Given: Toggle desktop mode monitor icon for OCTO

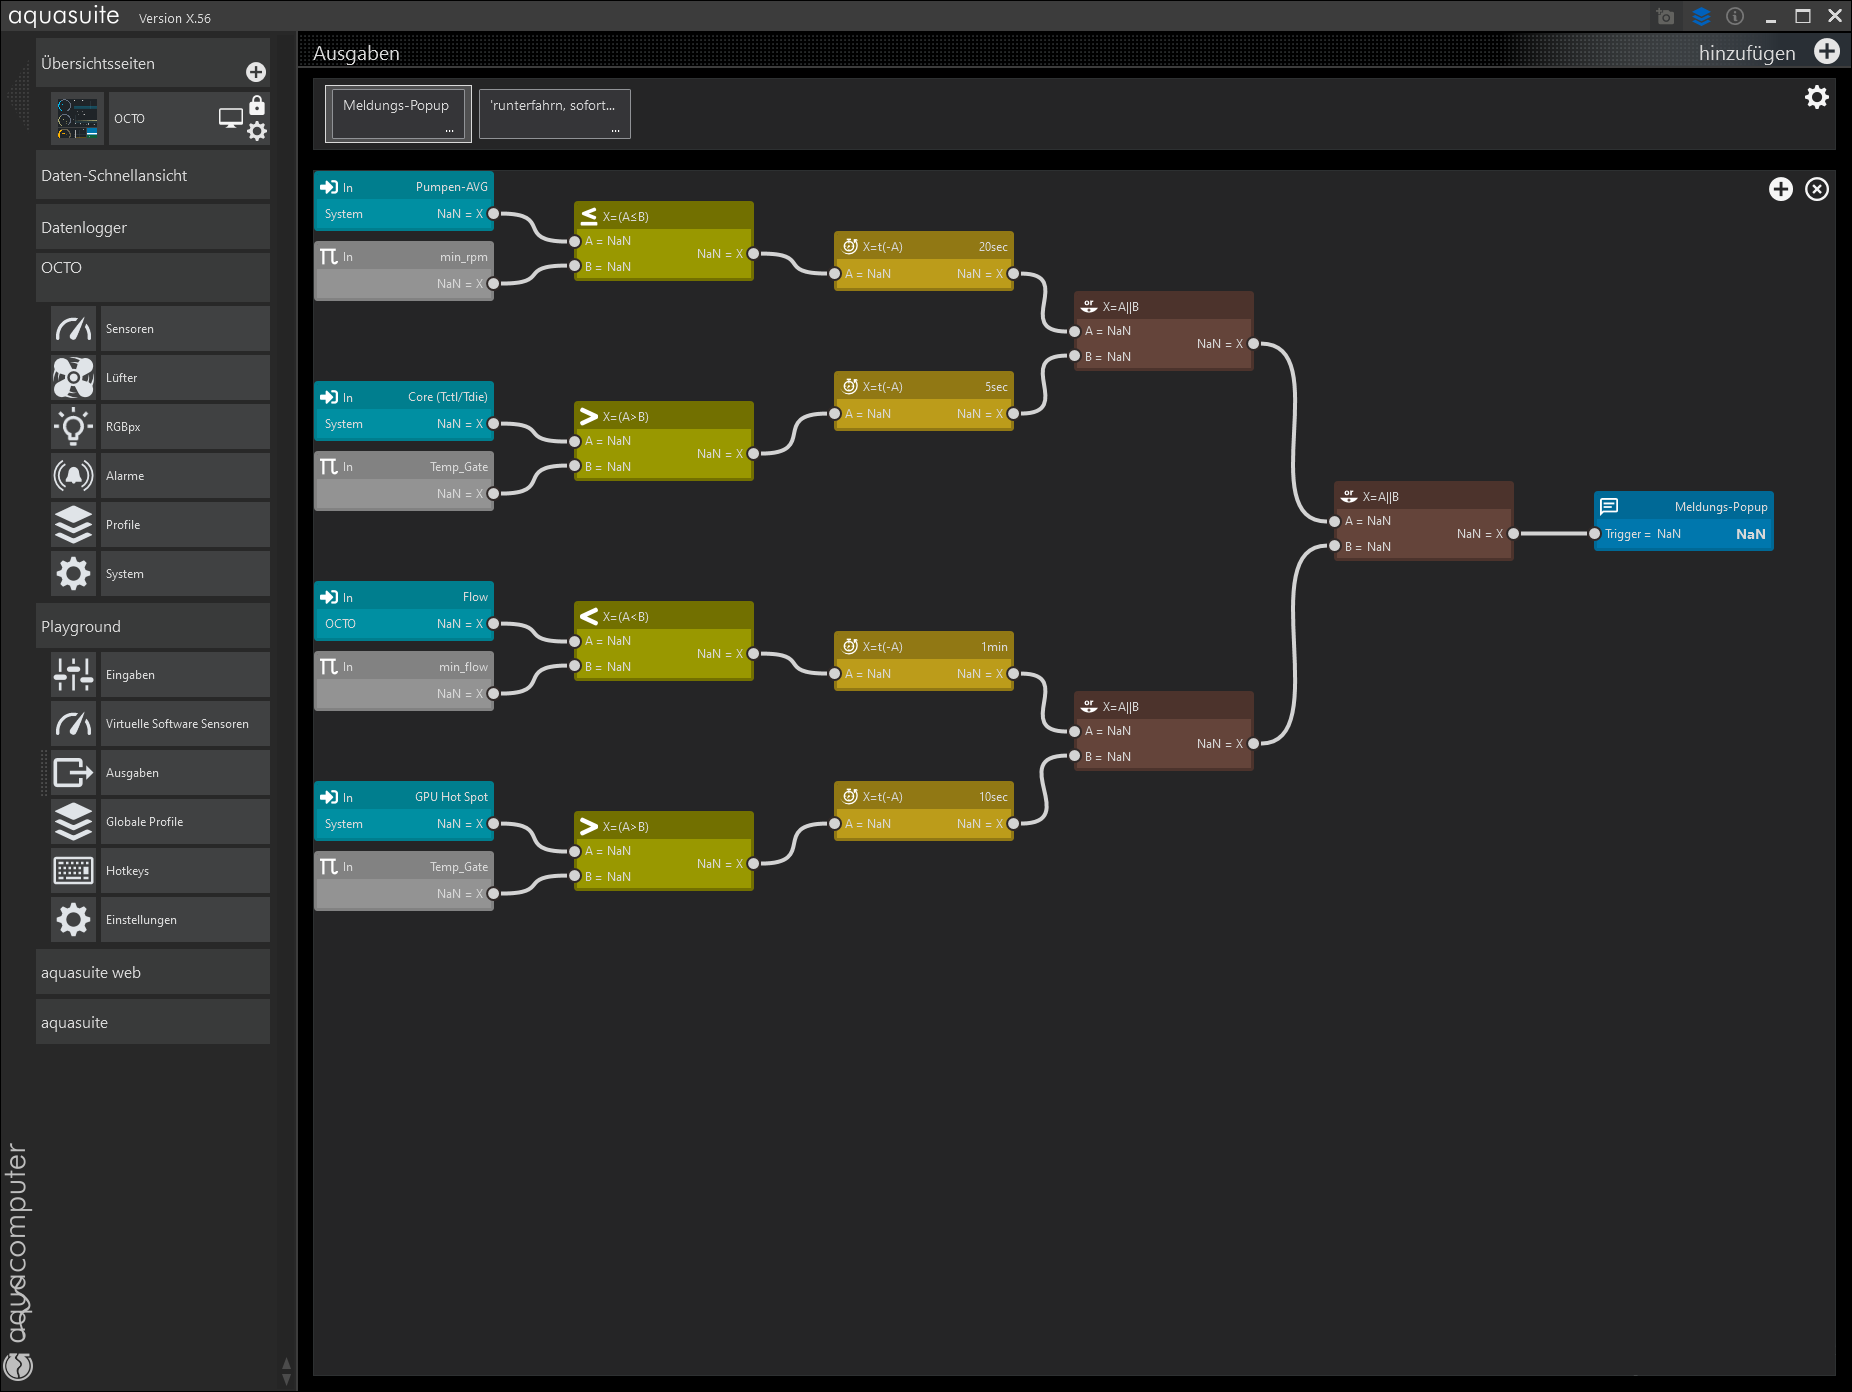Looking at the screenshot, I should tap(230, 118).
